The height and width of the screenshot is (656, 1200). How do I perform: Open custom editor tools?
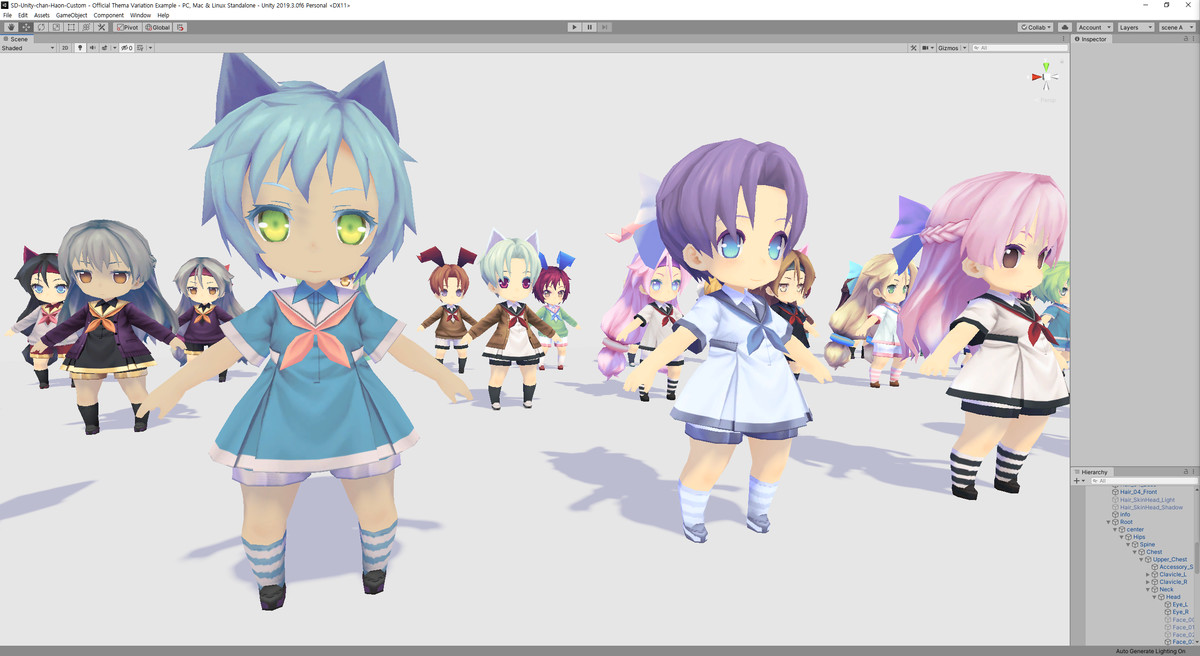click(x=101, y=27)
